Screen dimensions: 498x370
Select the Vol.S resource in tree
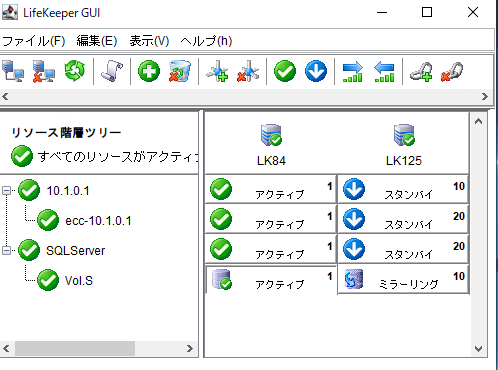click(79, 281)
